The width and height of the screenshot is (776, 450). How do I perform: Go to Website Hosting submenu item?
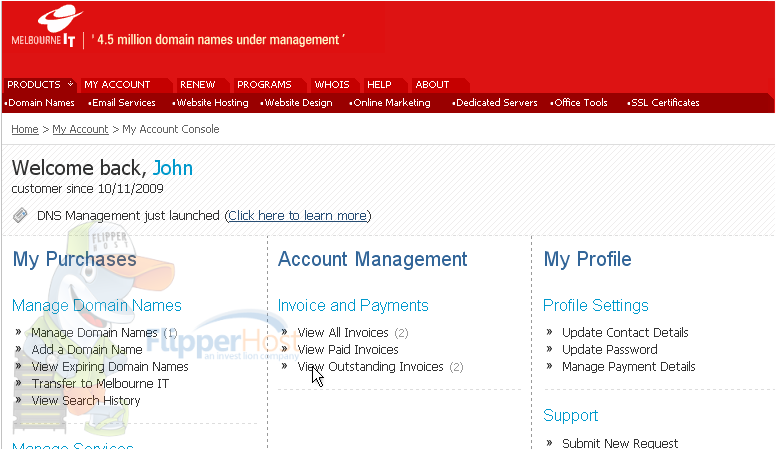[212, 102]
